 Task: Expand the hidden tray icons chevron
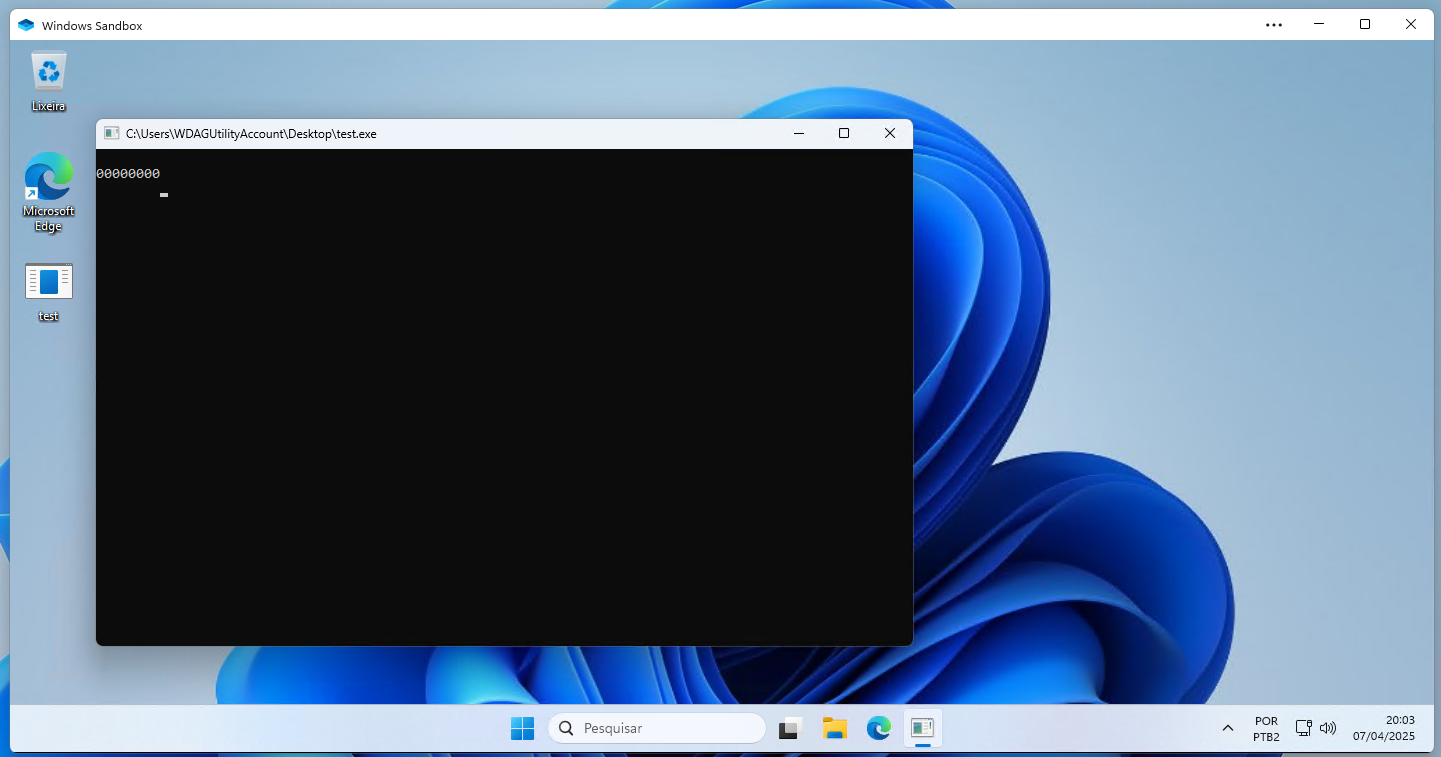tap(1228, 728)
